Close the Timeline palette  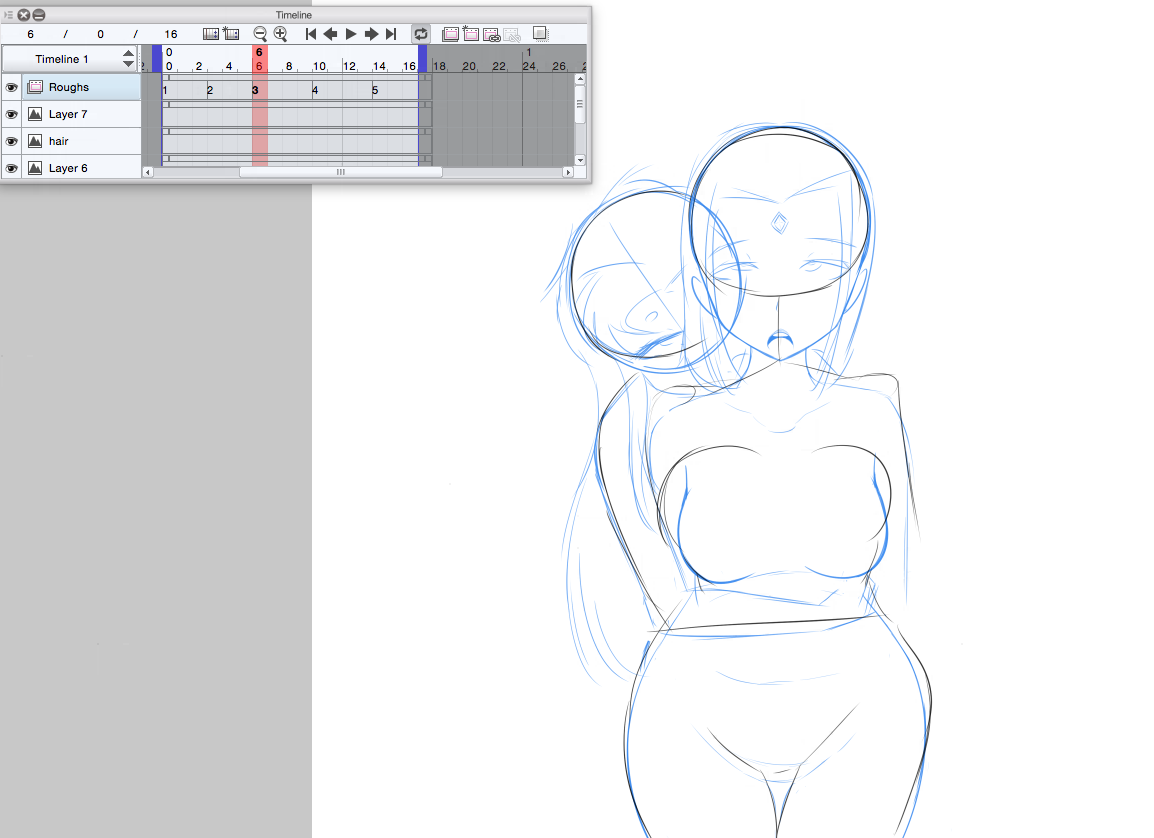tap(24, 15)
